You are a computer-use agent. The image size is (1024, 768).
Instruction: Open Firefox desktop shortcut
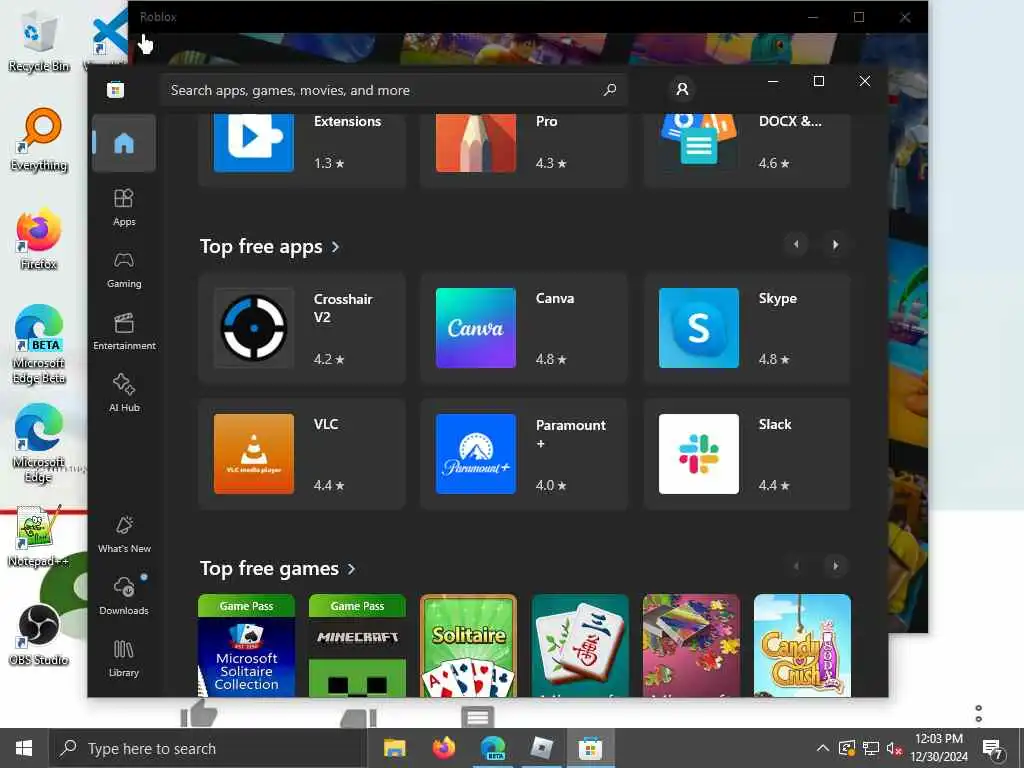pos(39,239)
